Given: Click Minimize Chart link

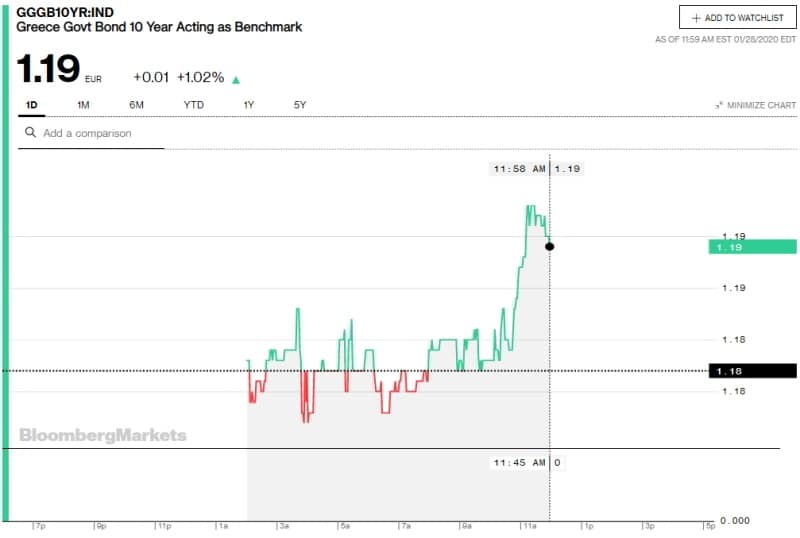Looking at the screenshot, I should pyautogui.click(x=756, y=105).
